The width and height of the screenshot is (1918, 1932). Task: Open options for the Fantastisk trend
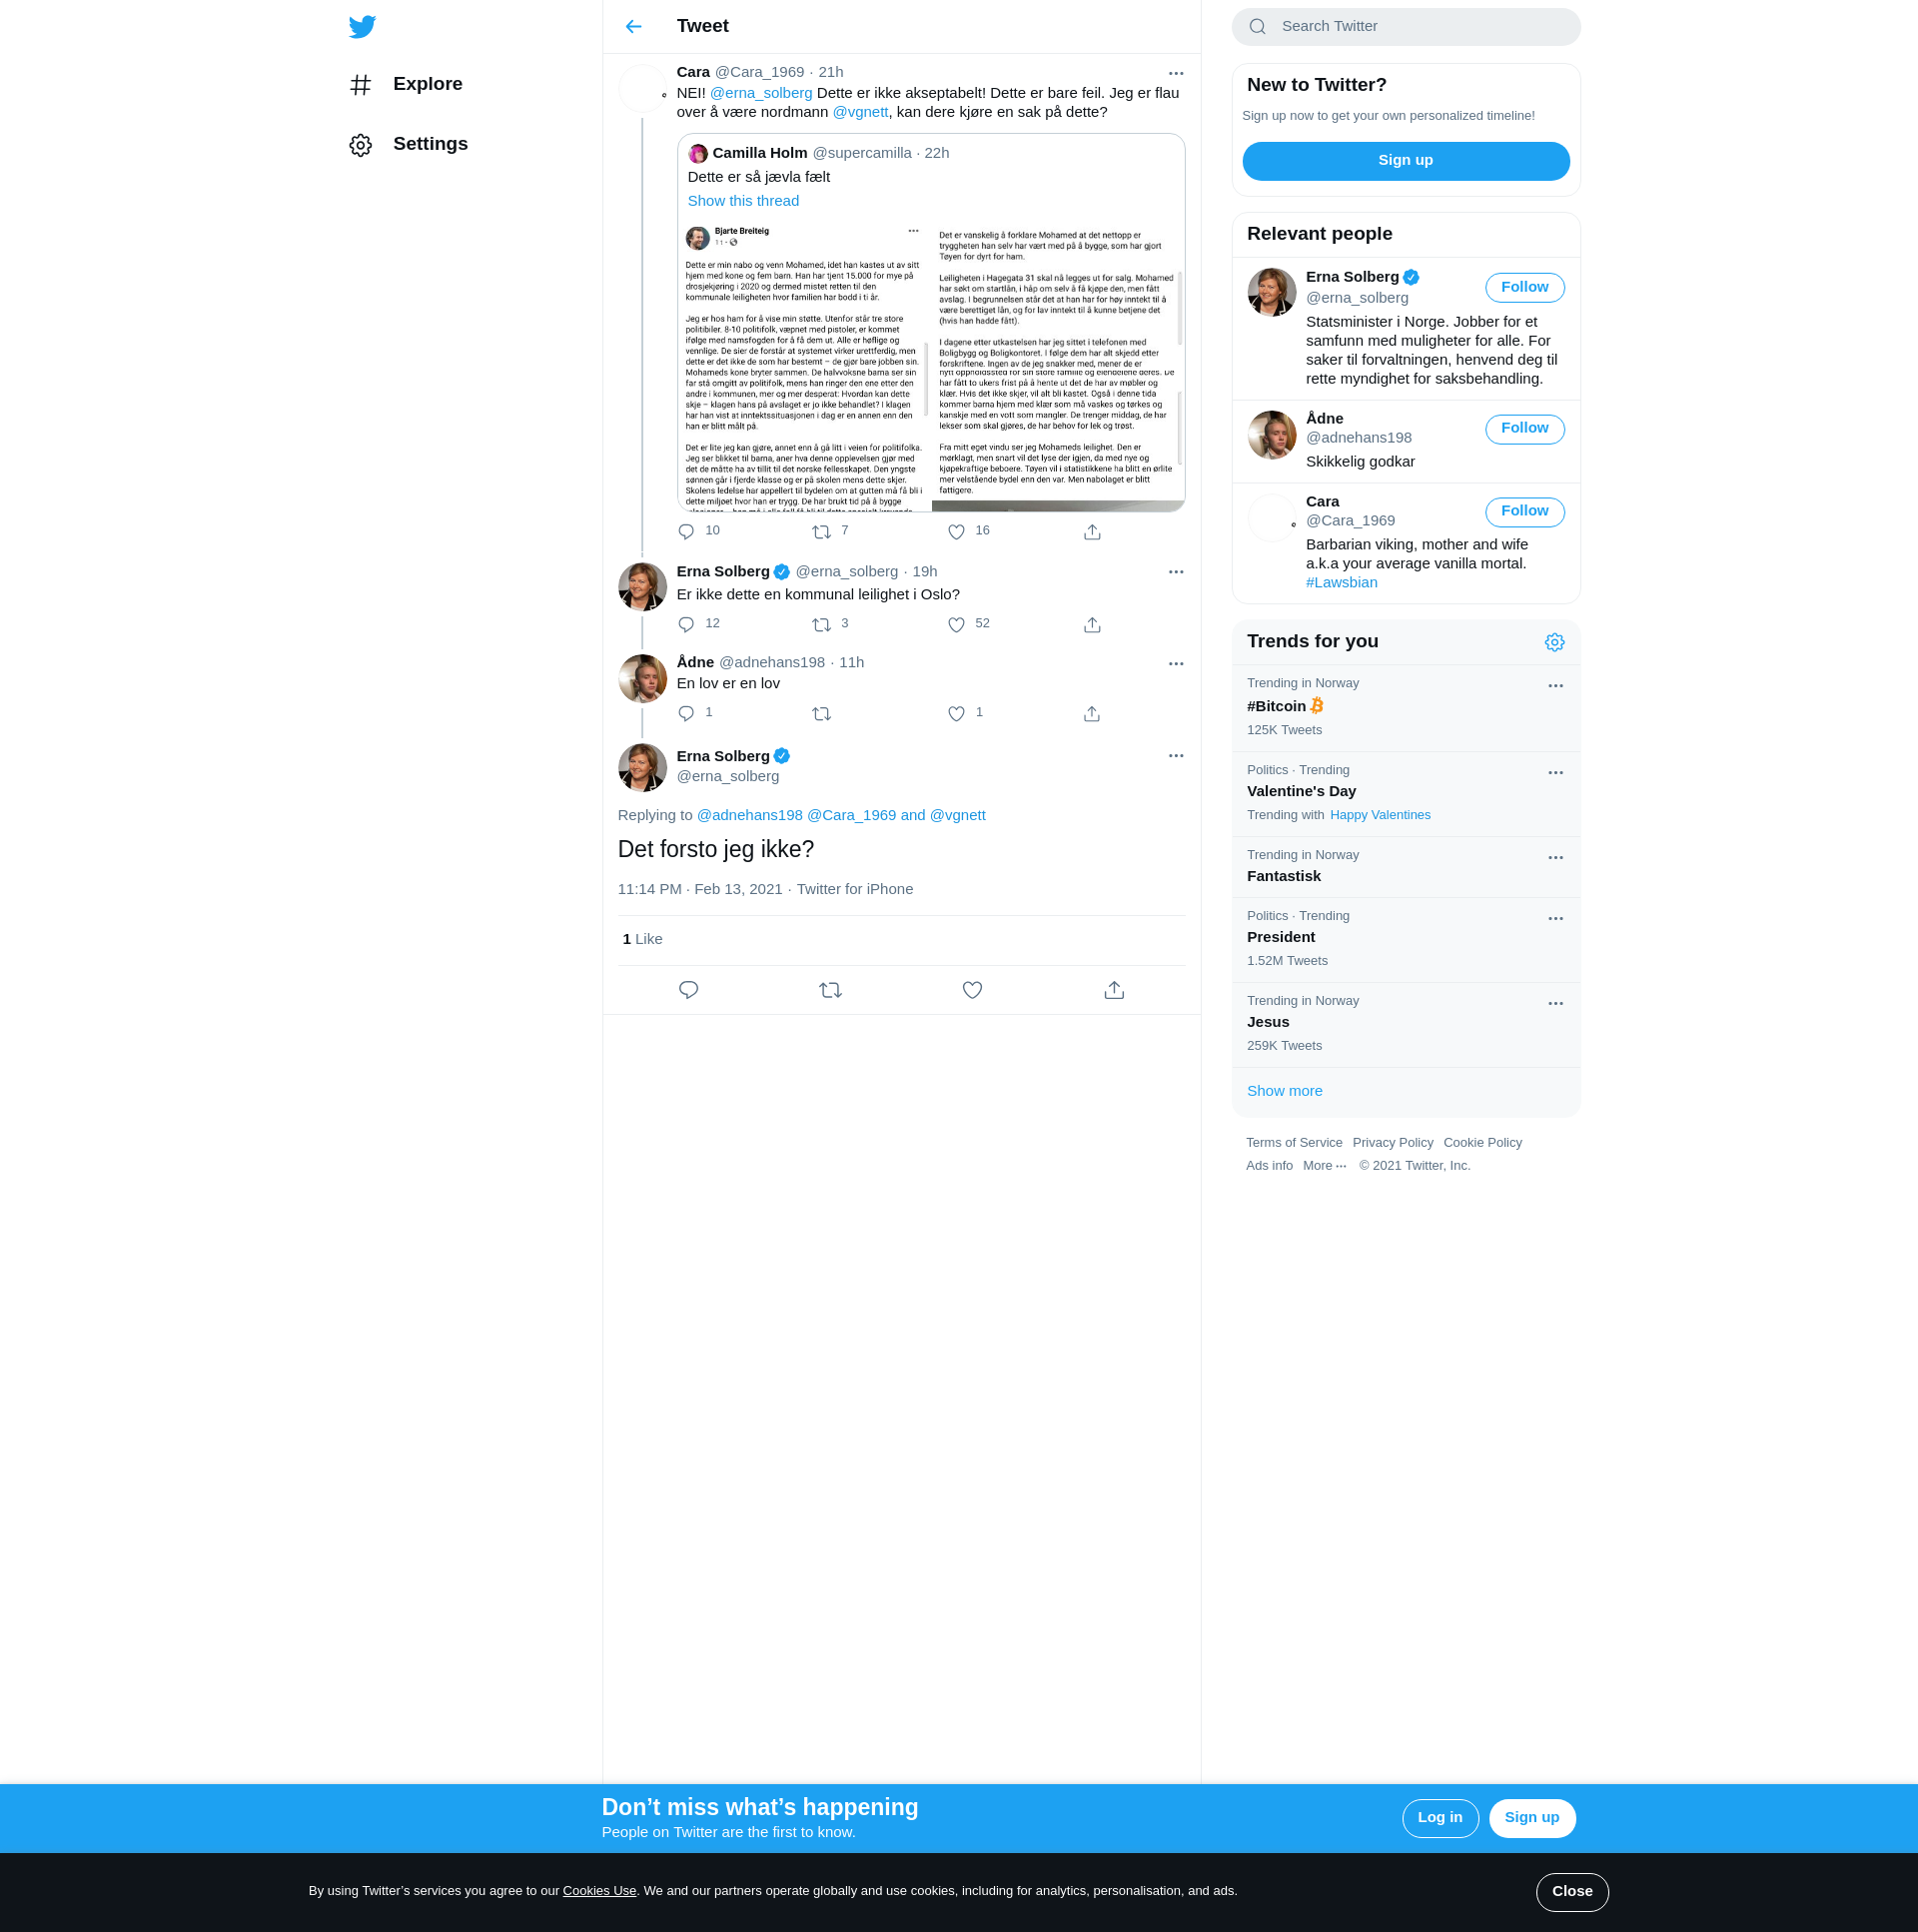point(1555,858)
